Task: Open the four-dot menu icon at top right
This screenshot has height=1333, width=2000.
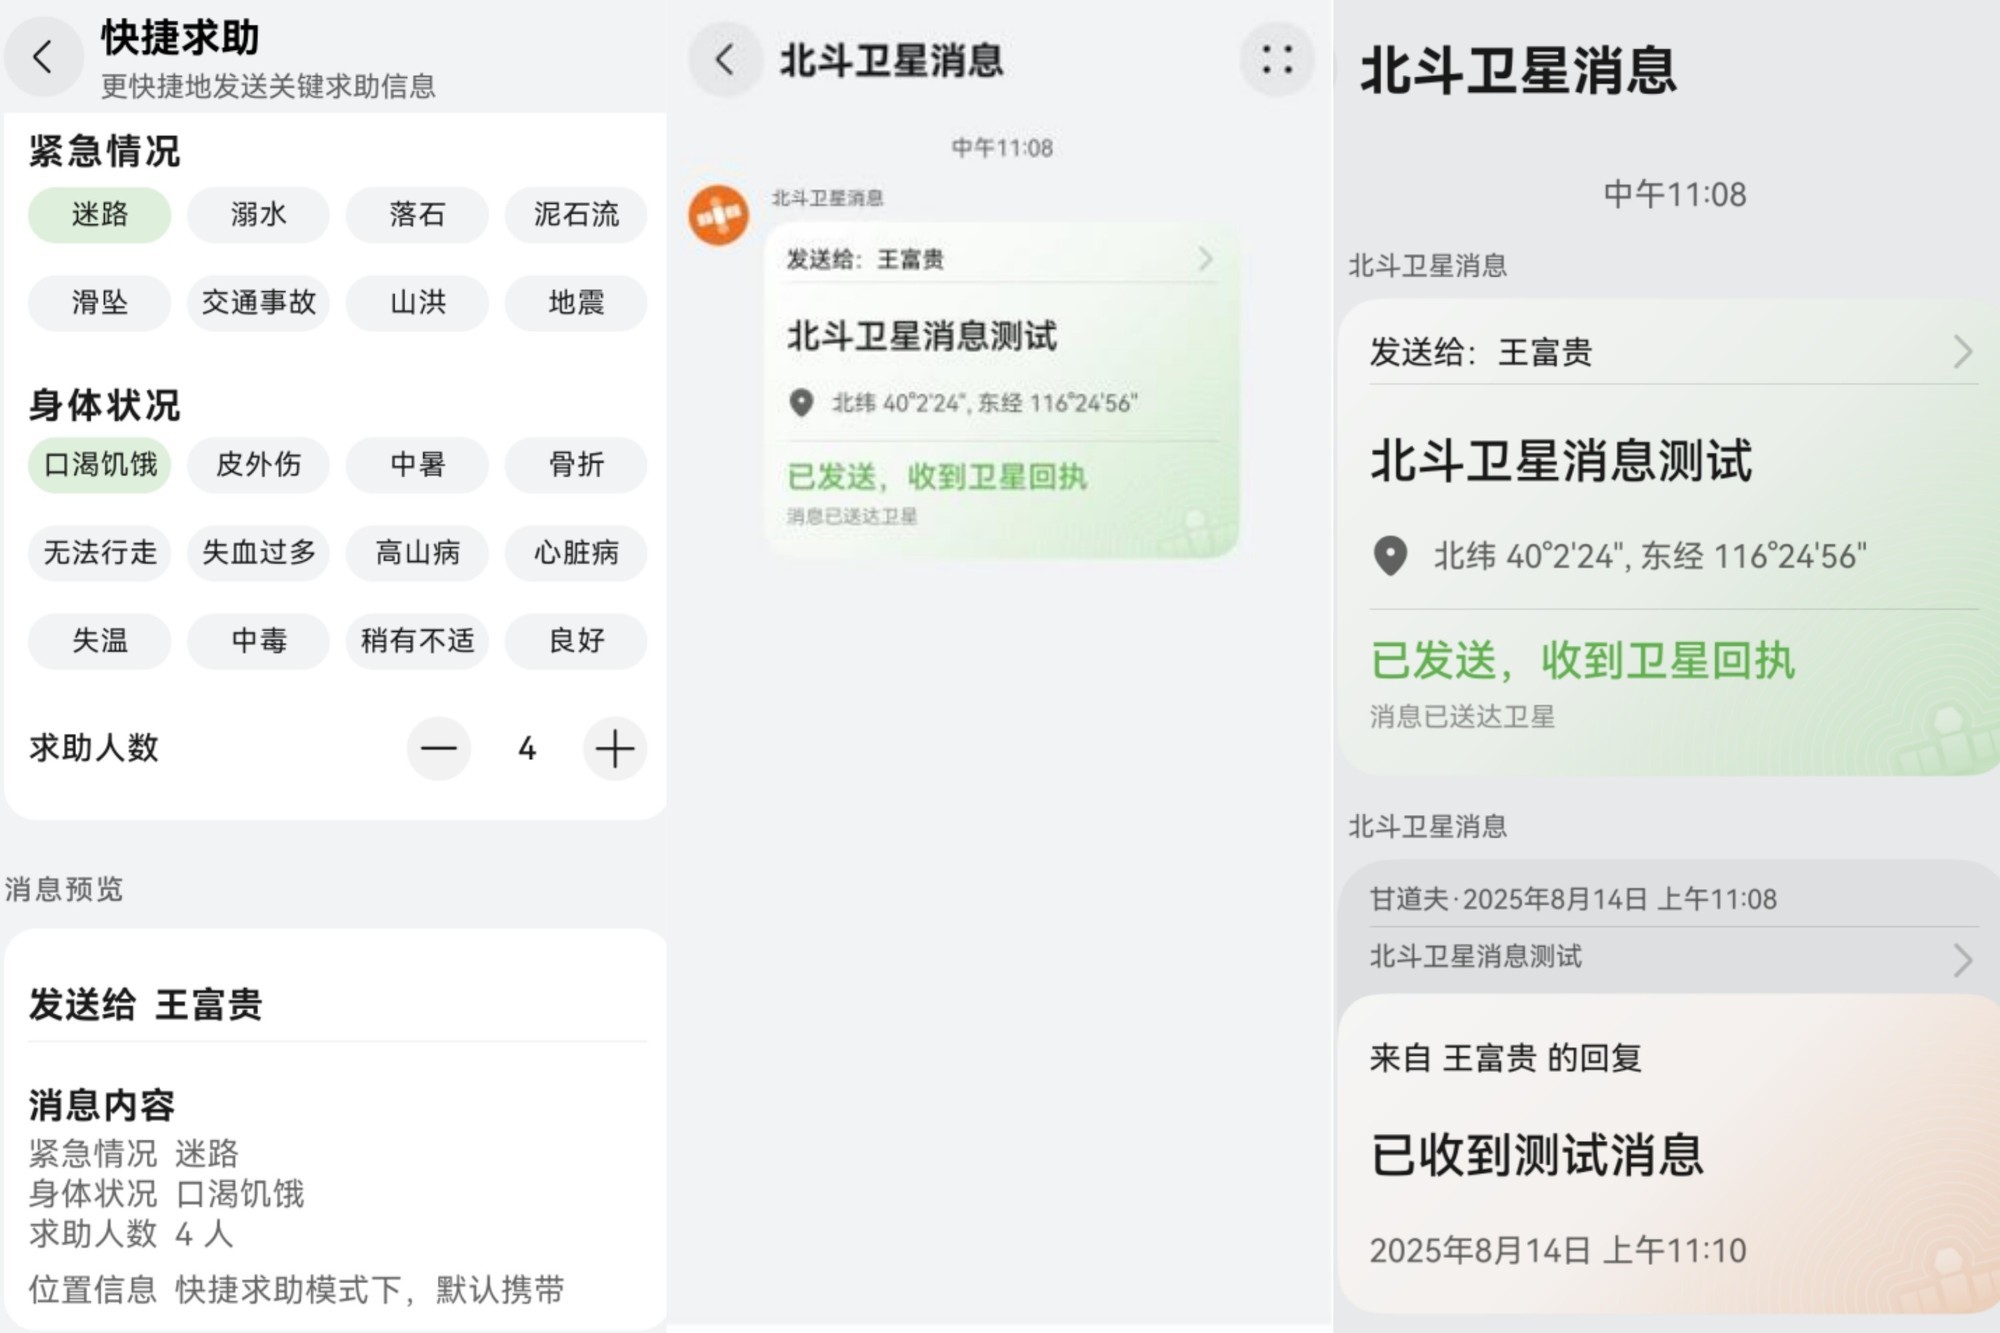Action: tap(1278, 58)
